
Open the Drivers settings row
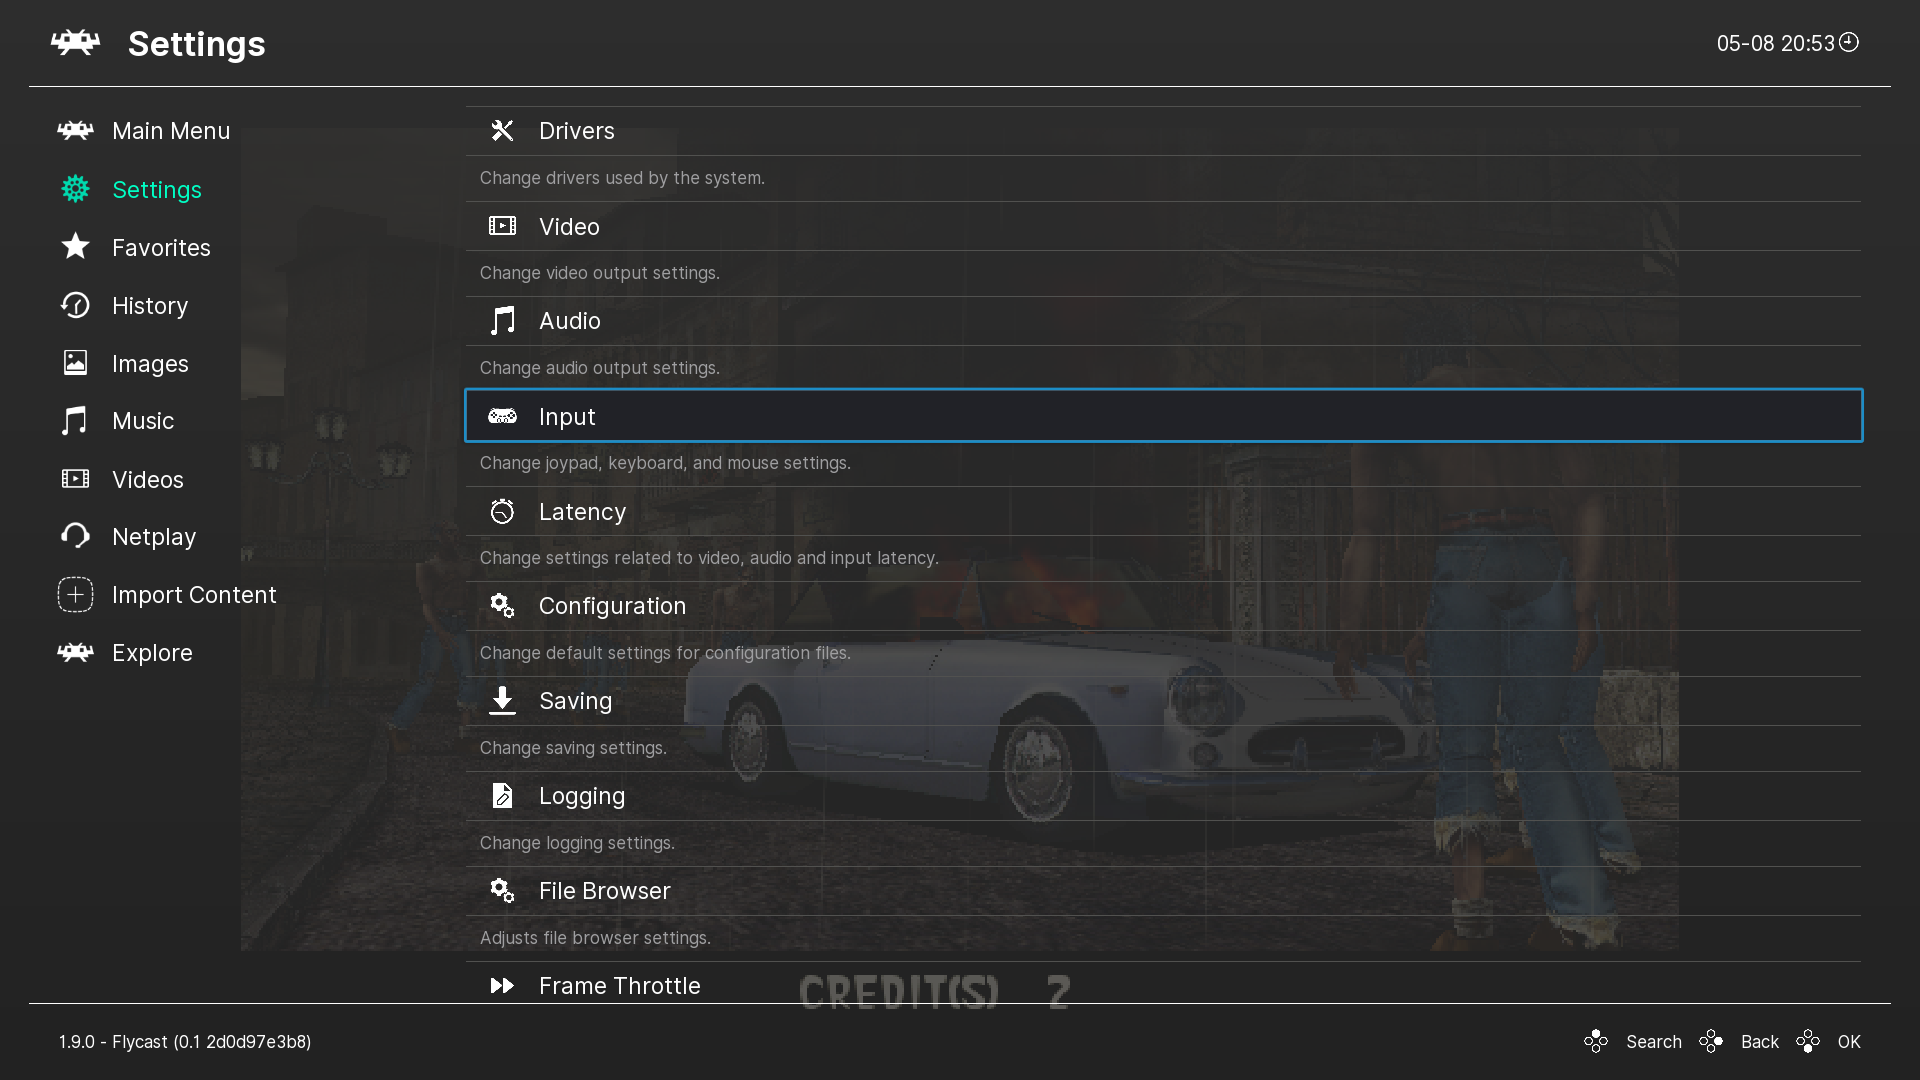(x=1163, y=131)
